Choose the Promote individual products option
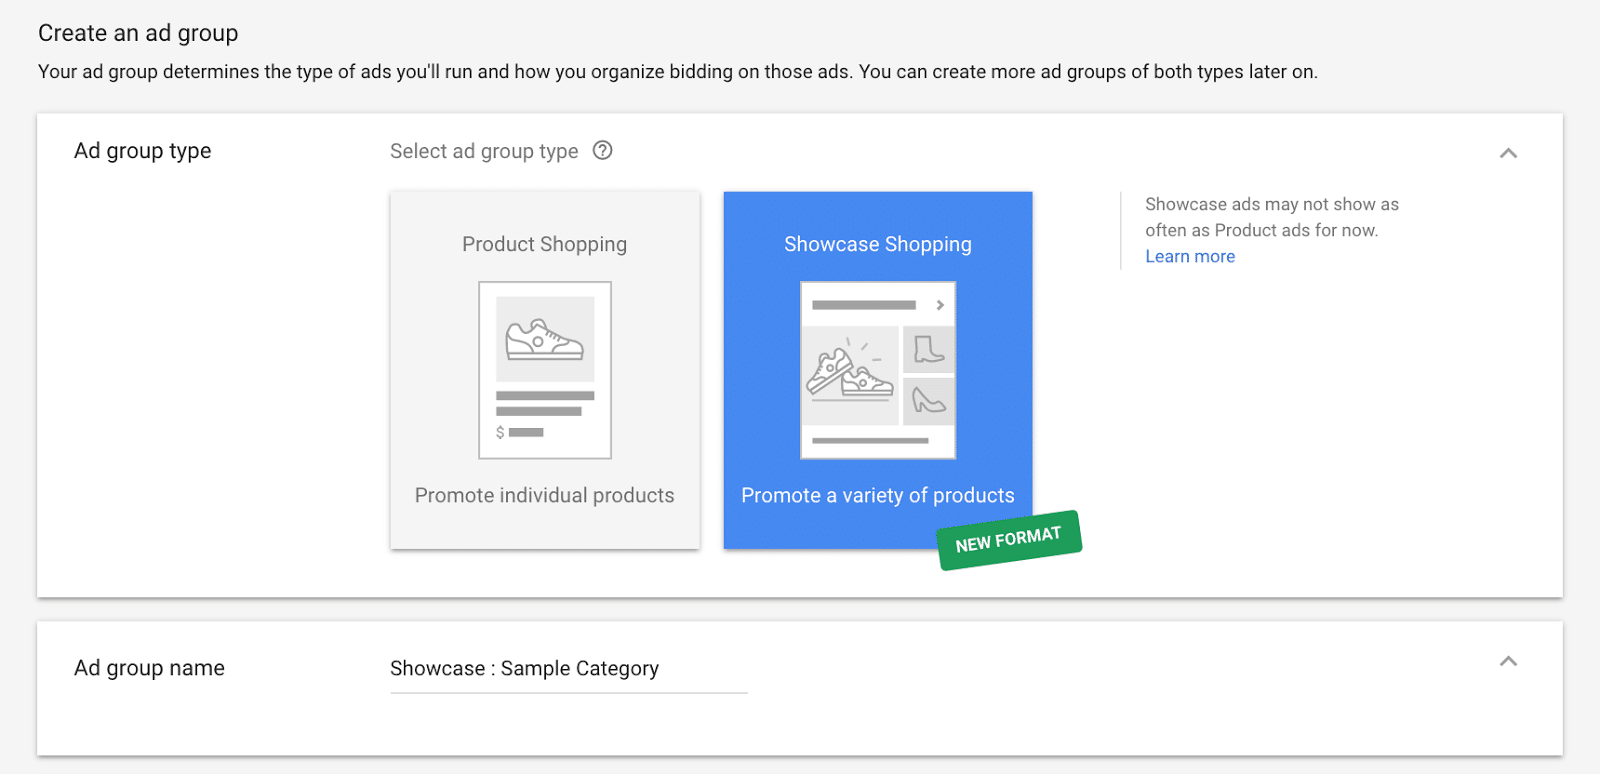This screenshot has width=1600, height=774. pos(545,496)
